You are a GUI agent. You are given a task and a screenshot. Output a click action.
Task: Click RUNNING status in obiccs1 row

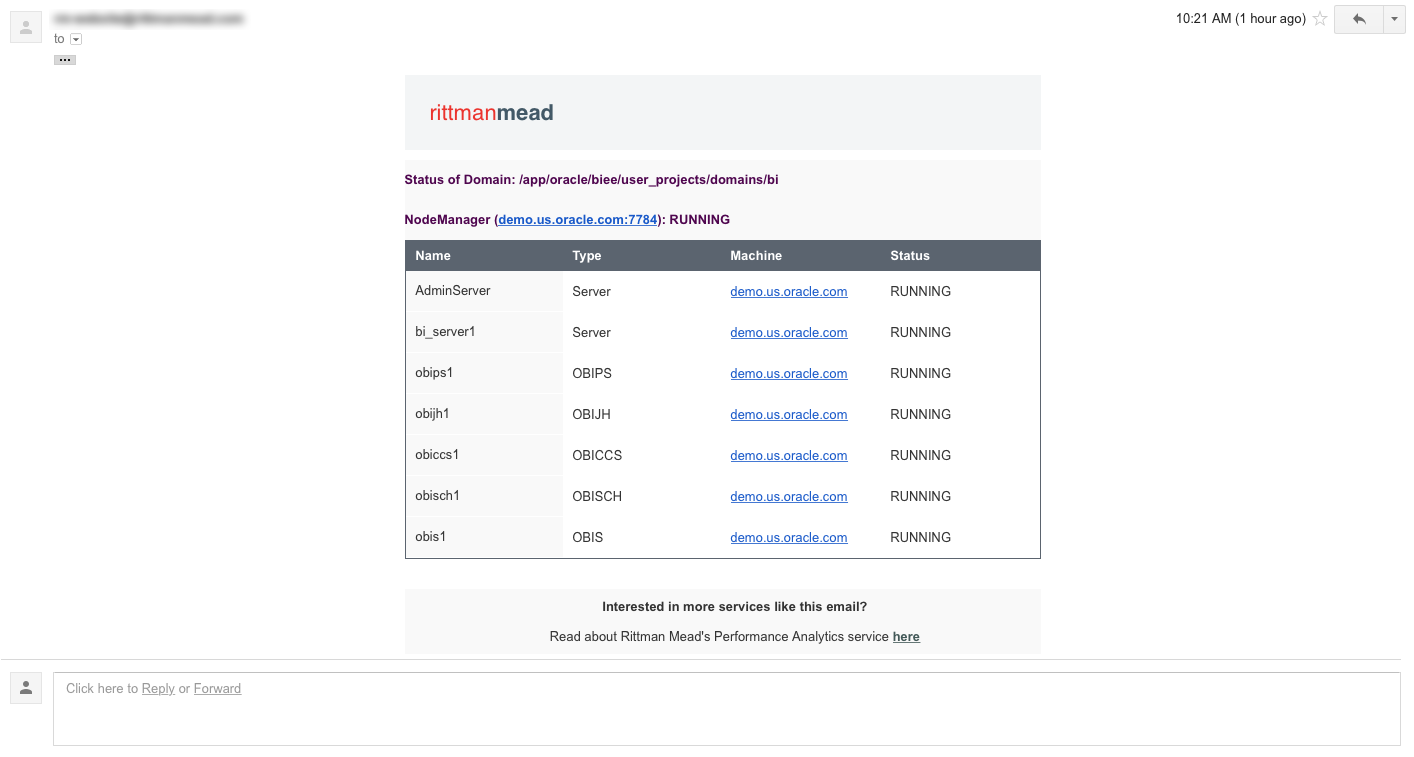pos(920,456)
